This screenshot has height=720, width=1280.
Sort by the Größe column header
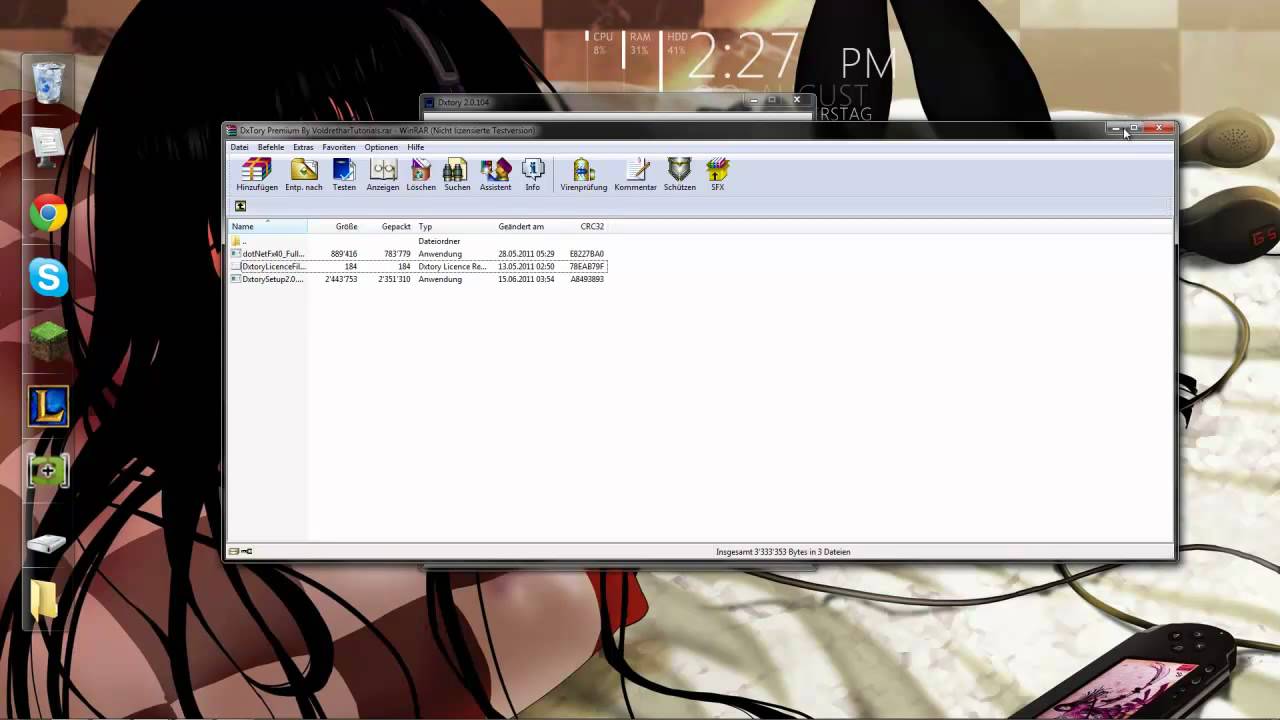click(334, 226)
